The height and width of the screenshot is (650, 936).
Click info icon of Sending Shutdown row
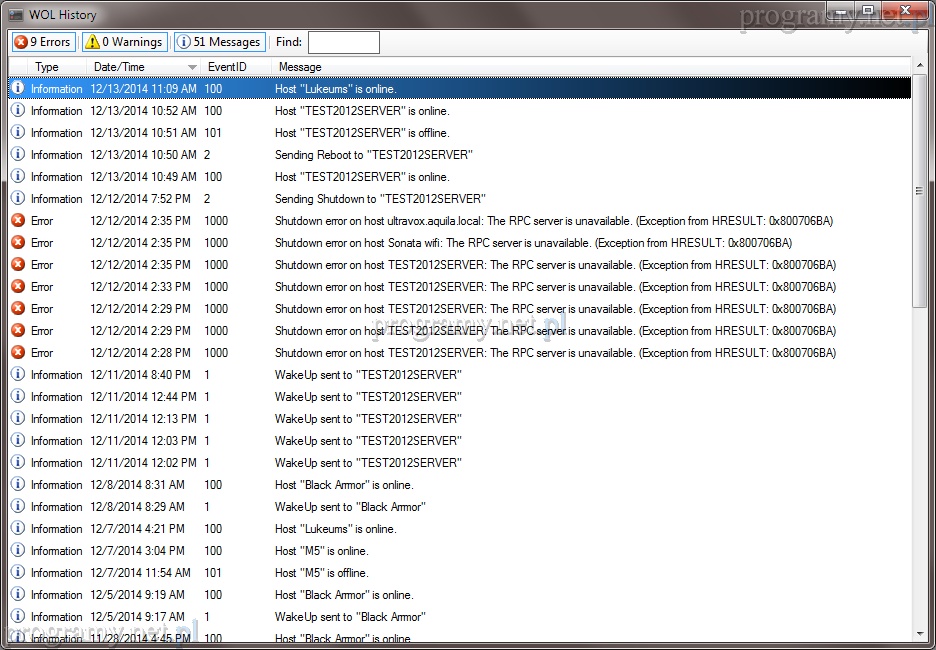[x=17, y=199]
